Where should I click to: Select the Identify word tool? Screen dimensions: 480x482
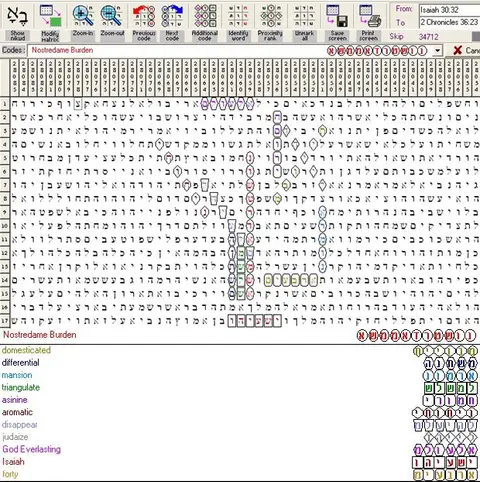[x=238, y=16]
